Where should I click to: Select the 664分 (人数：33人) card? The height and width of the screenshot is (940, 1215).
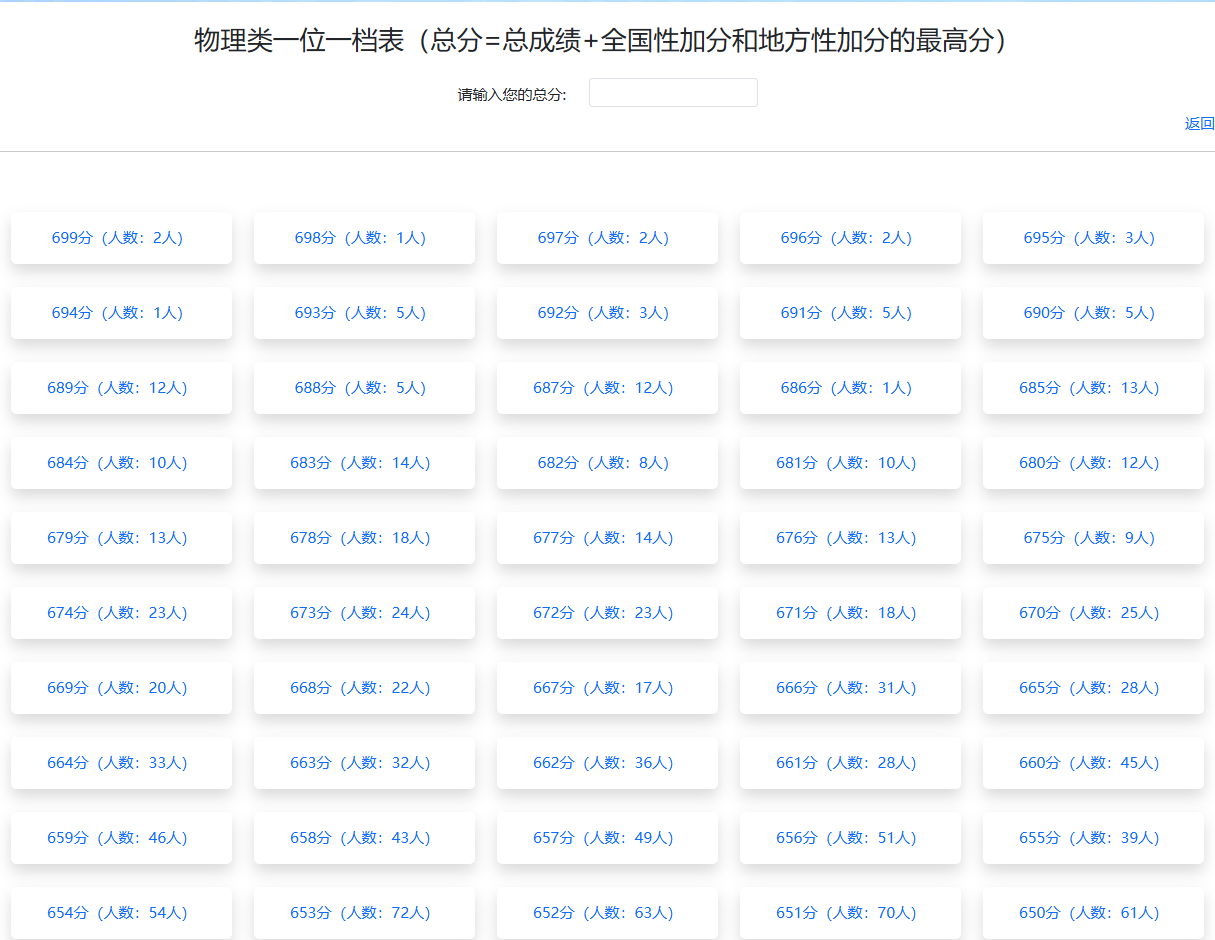[121, 763]
